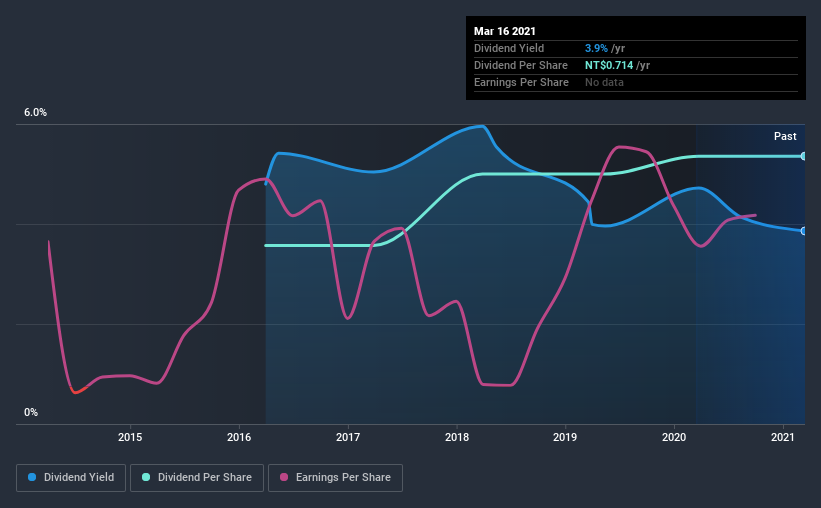Select the Dividend Per Share endpoint marker
821x508 pixels.
pos(803,156)
